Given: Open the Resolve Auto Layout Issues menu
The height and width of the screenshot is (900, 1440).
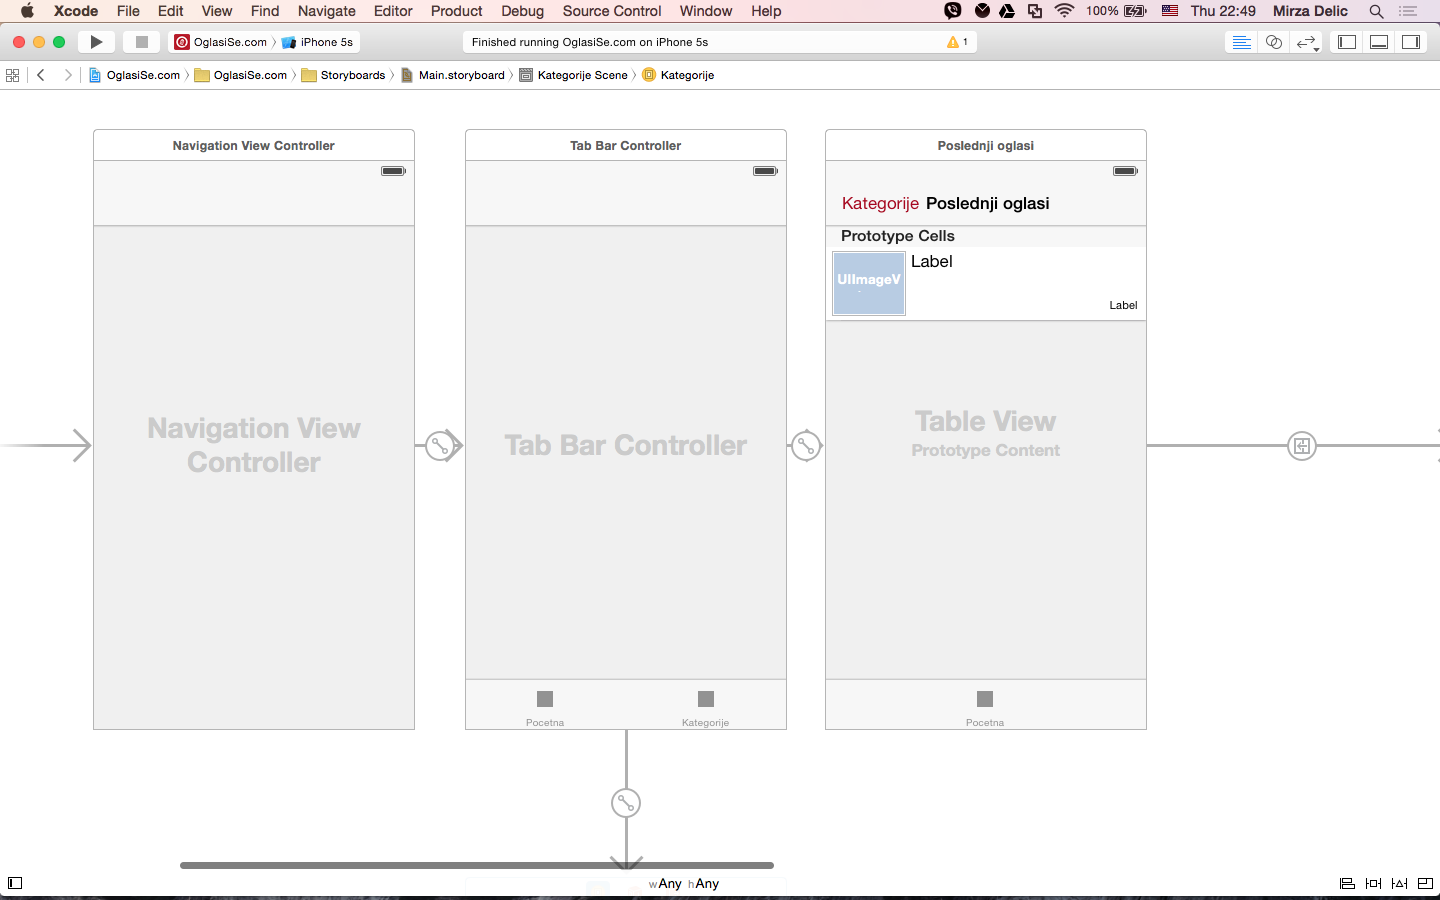Looking at the screenshot, I should (1400, 883).
